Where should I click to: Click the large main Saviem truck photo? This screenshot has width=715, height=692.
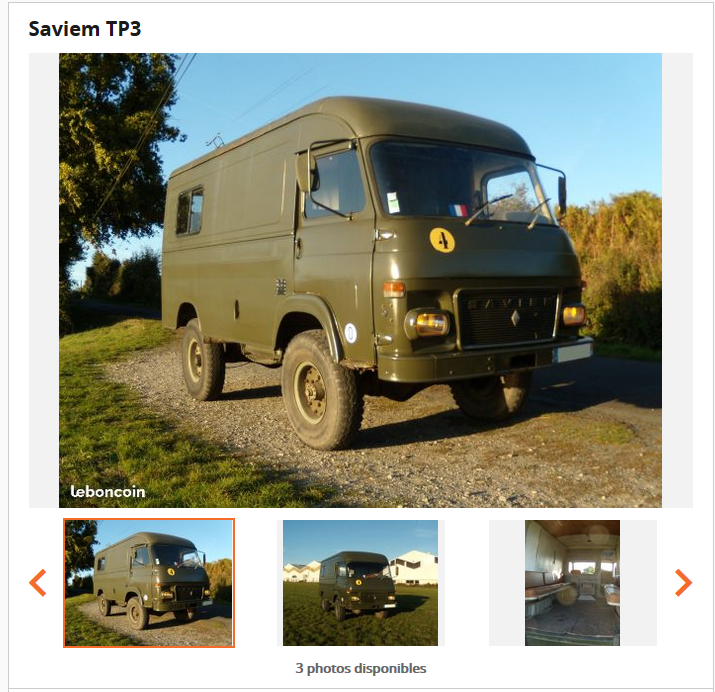pos(360,280)
